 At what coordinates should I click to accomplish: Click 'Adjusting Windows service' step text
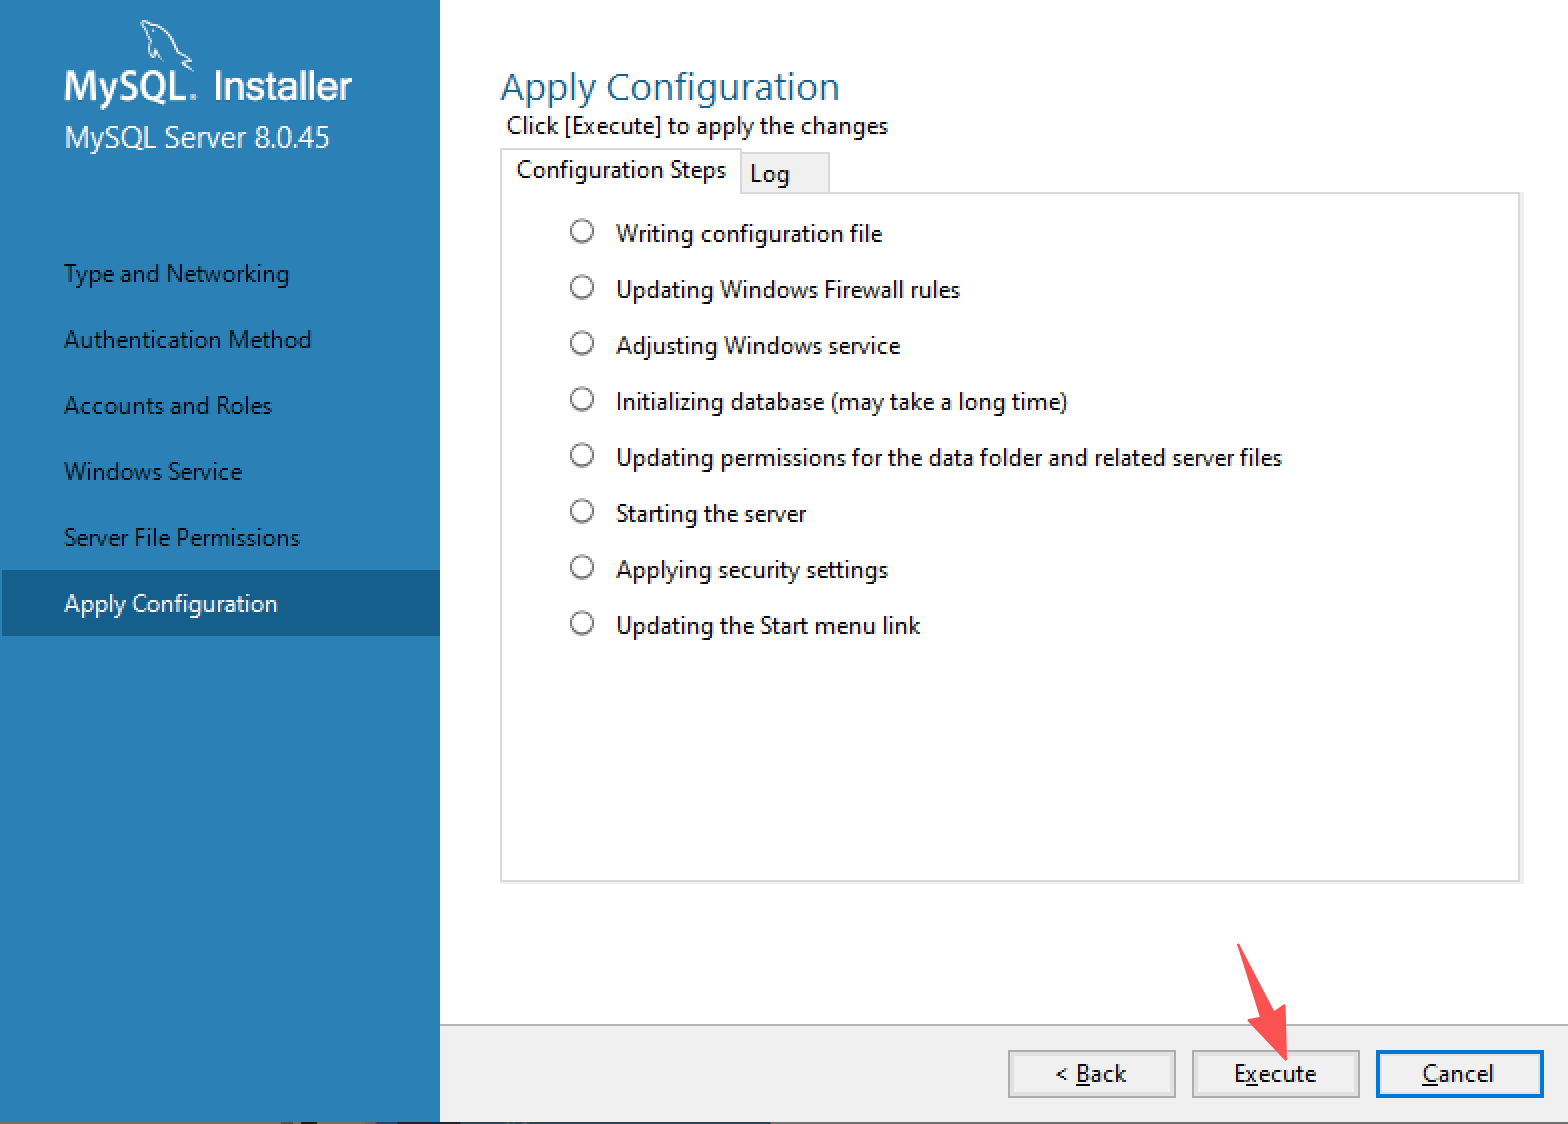[x=758, y=346]
